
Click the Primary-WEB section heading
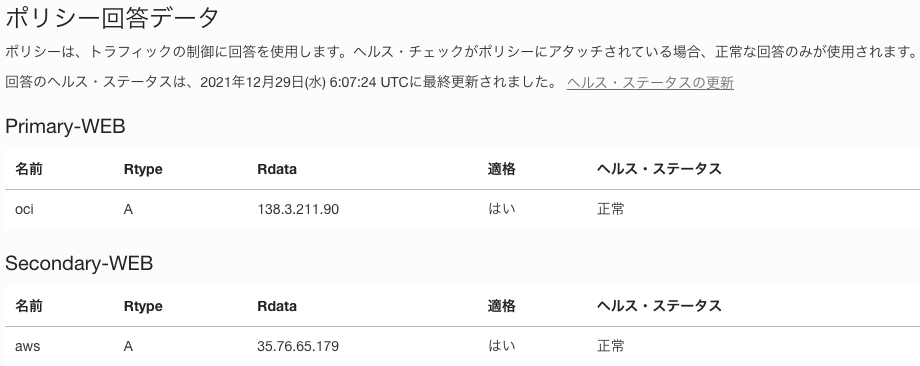click(x=65, y=126)
